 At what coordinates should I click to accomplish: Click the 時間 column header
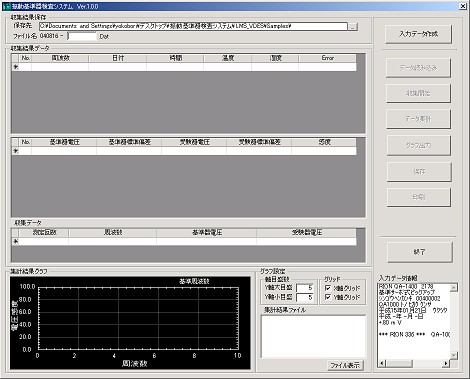click(175, 58)
